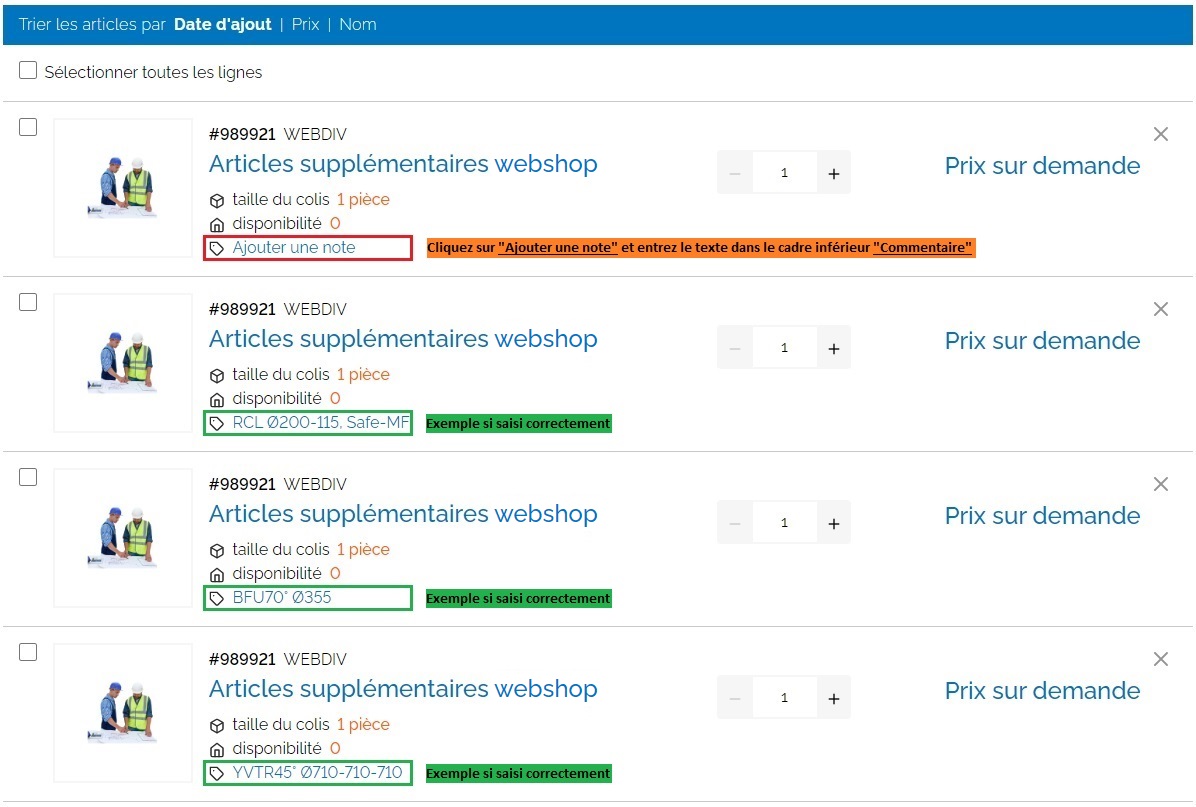Sort articles by Date d'ajout
Image resolution: width=1196 pixels, height=807 pixels.
[222, 24]
